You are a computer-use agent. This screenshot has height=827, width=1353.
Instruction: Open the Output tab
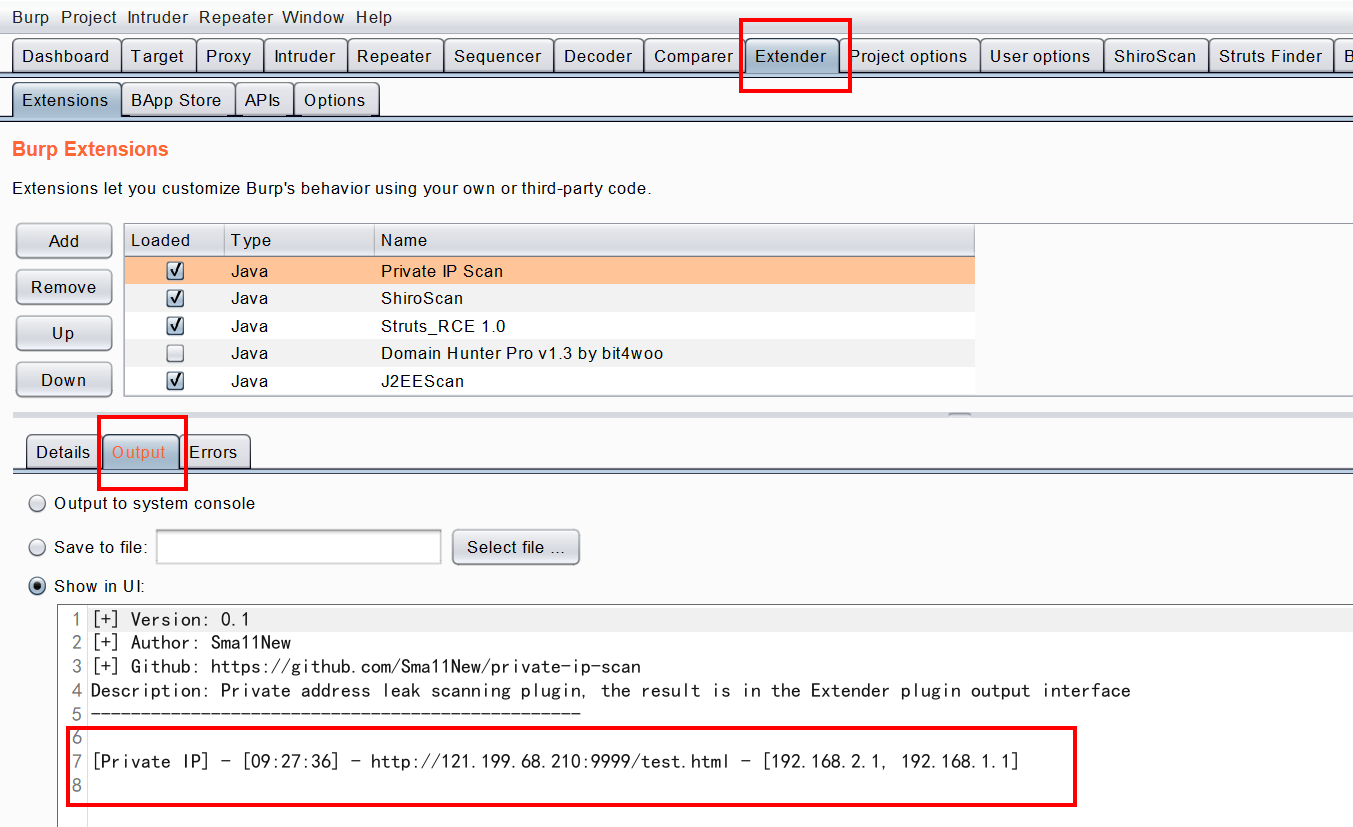point(139,452)
